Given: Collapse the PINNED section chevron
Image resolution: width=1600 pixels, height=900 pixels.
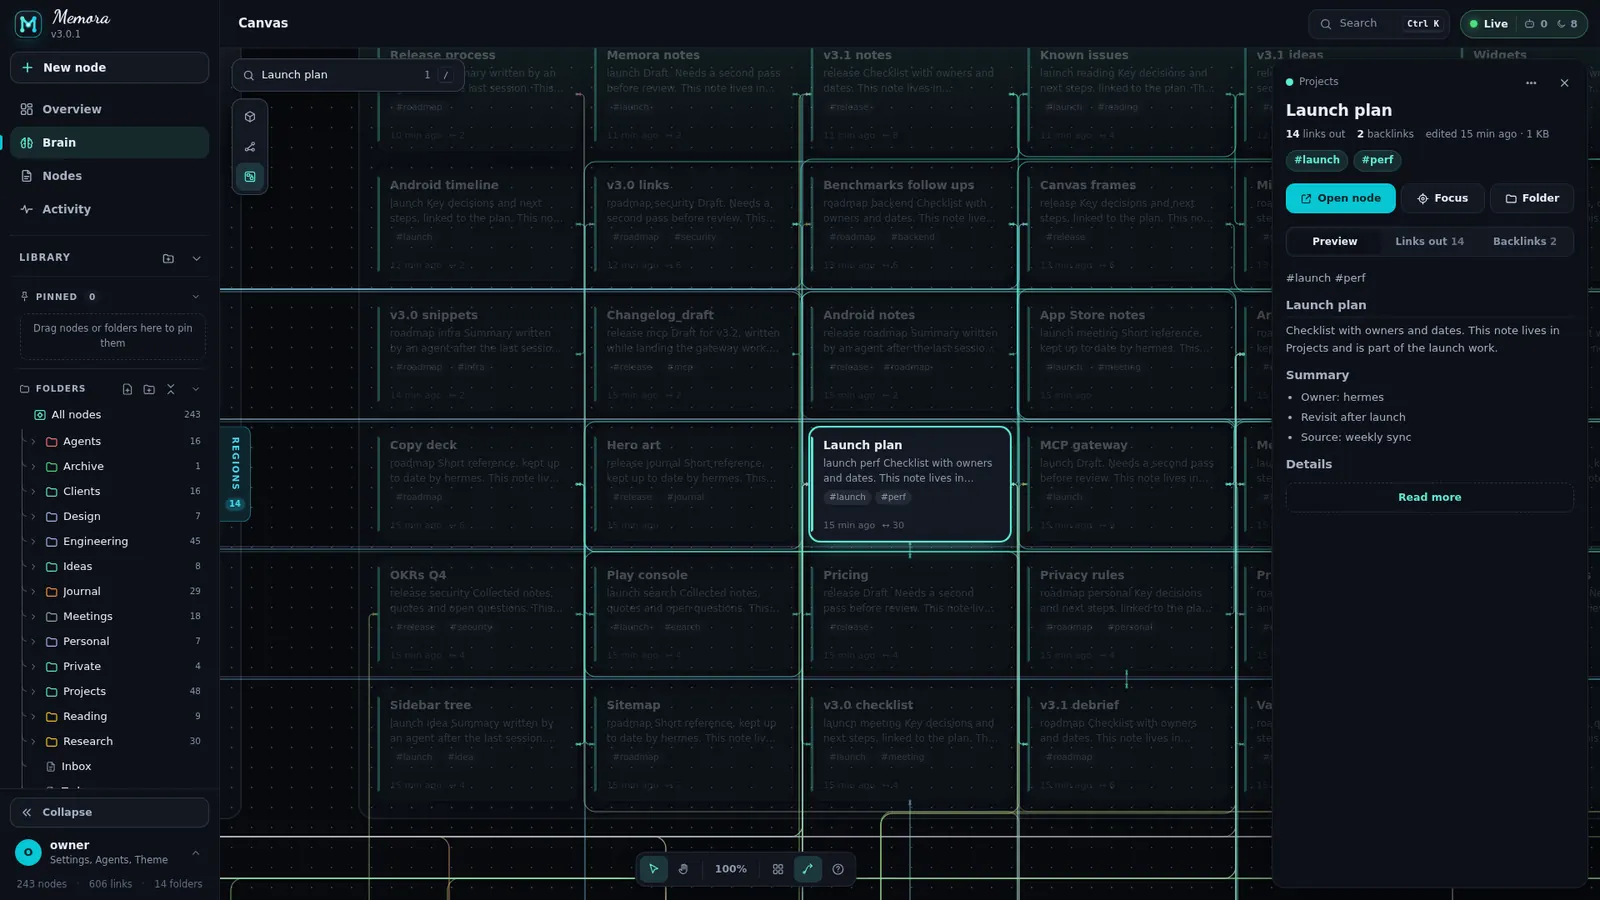Looking at the screenshot, I should point(196,297).
